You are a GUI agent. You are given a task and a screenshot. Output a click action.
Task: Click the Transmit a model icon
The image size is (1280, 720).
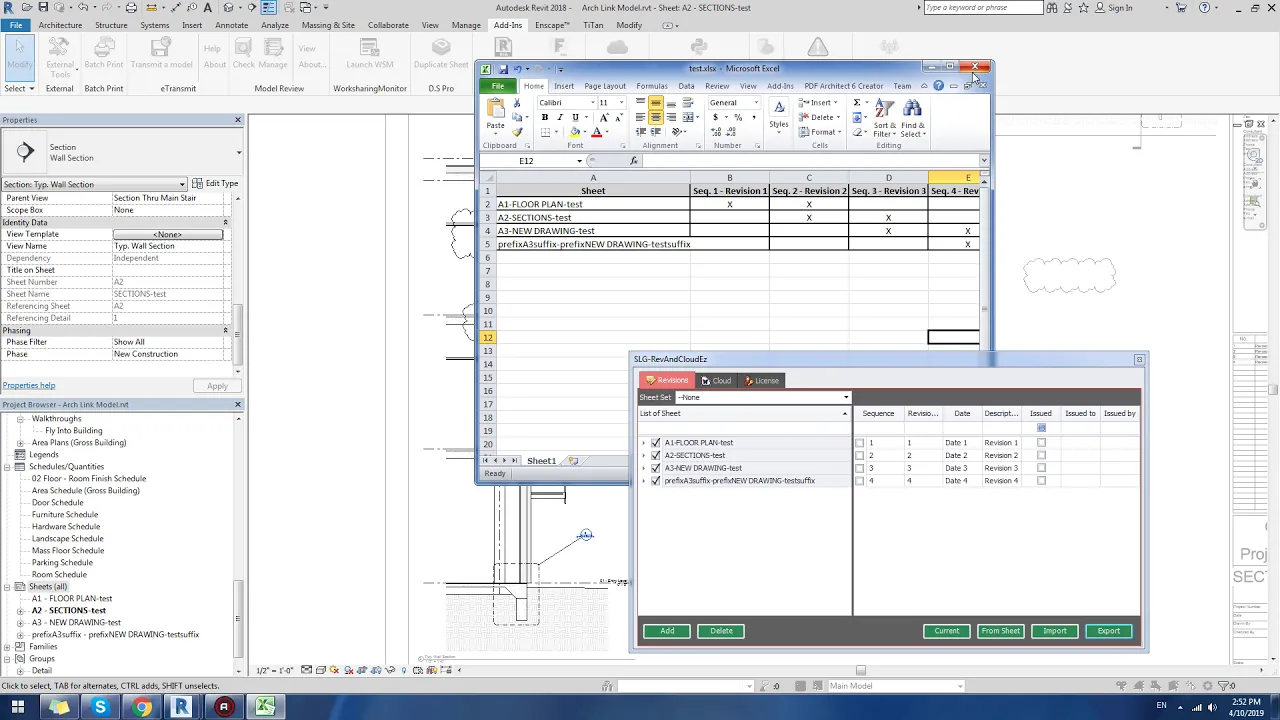160,49
